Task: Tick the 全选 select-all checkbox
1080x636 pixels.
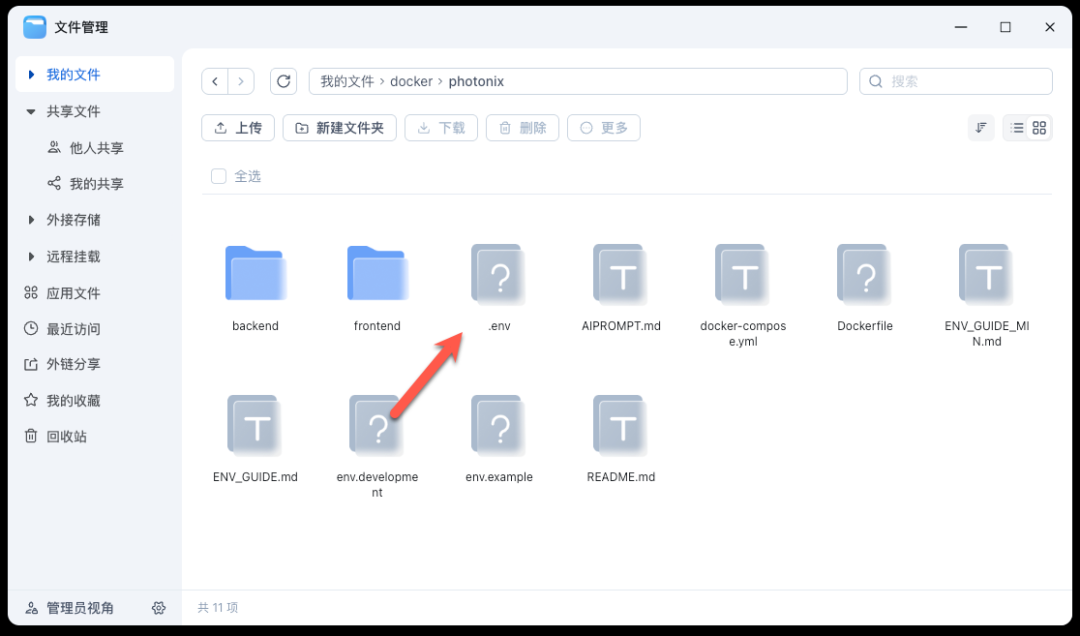Action: click(x=219, y=176)
